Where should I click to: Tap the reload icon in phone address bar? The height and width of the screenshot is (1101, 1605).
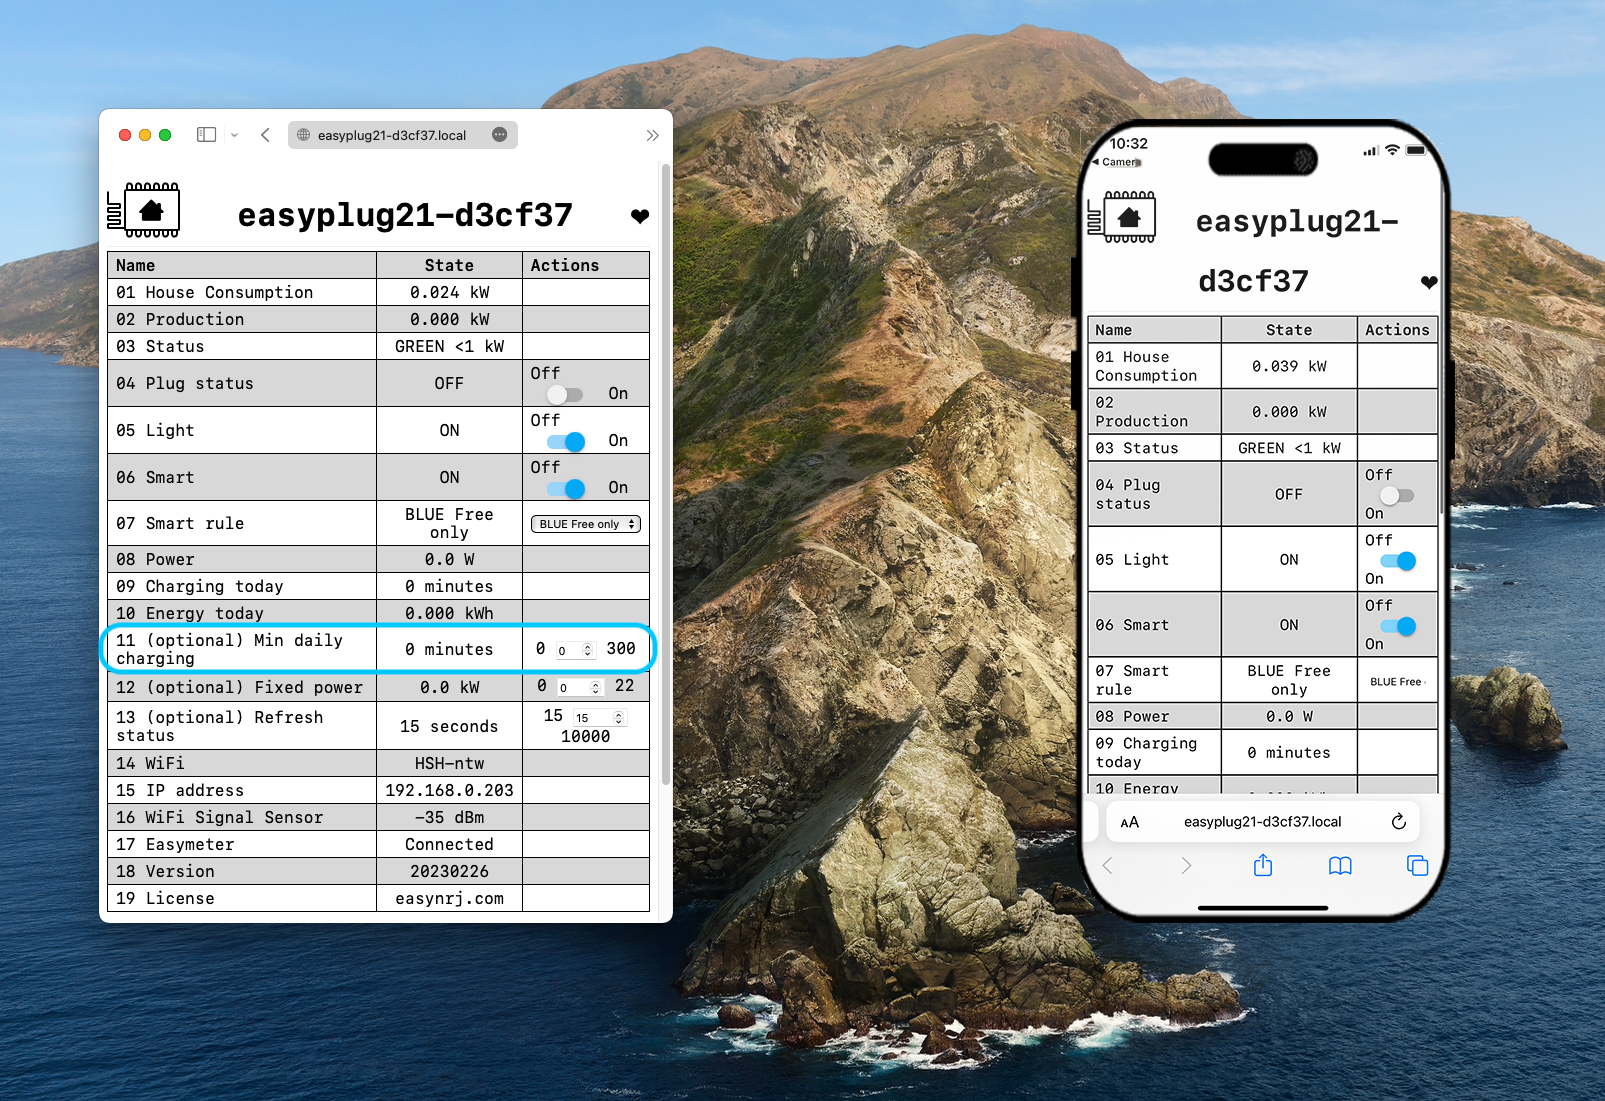click(x=1399, y=822)
